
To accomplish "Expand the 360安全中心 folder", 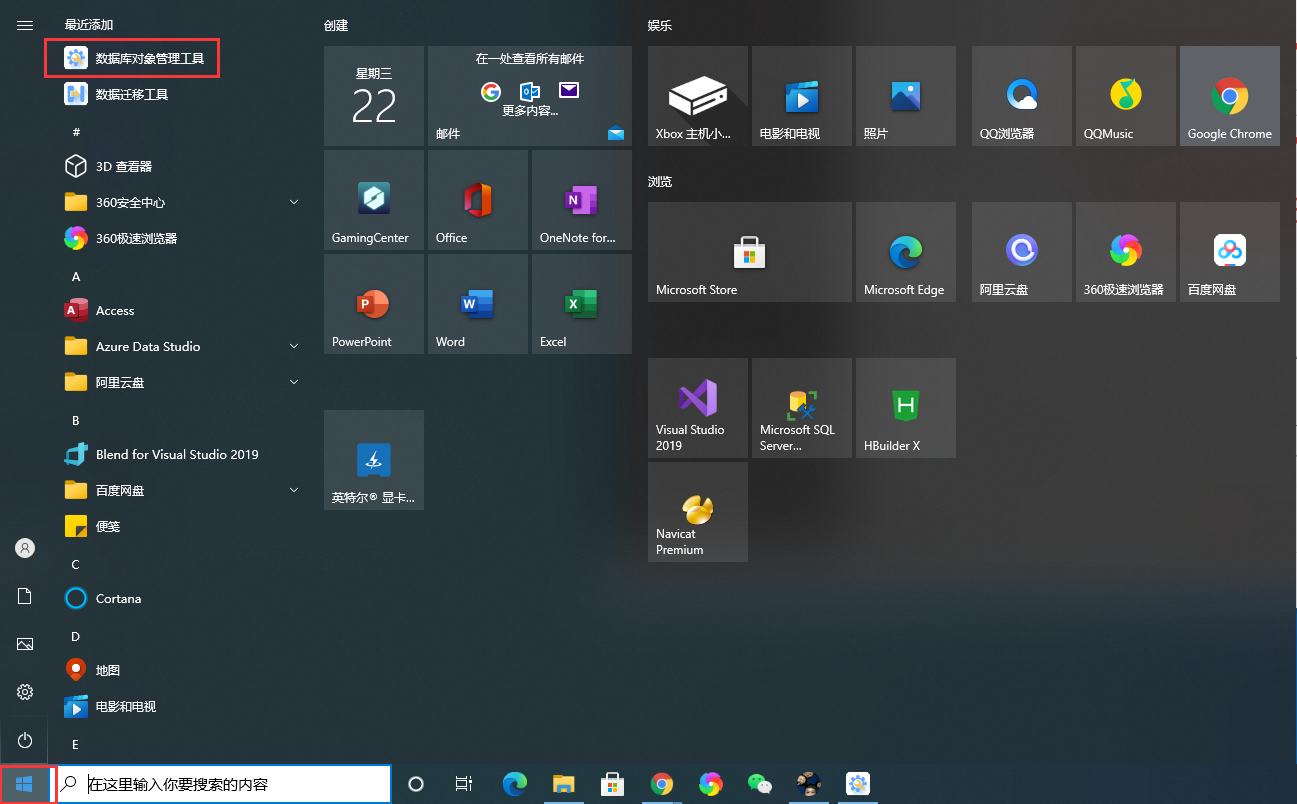I will point(293,202).
